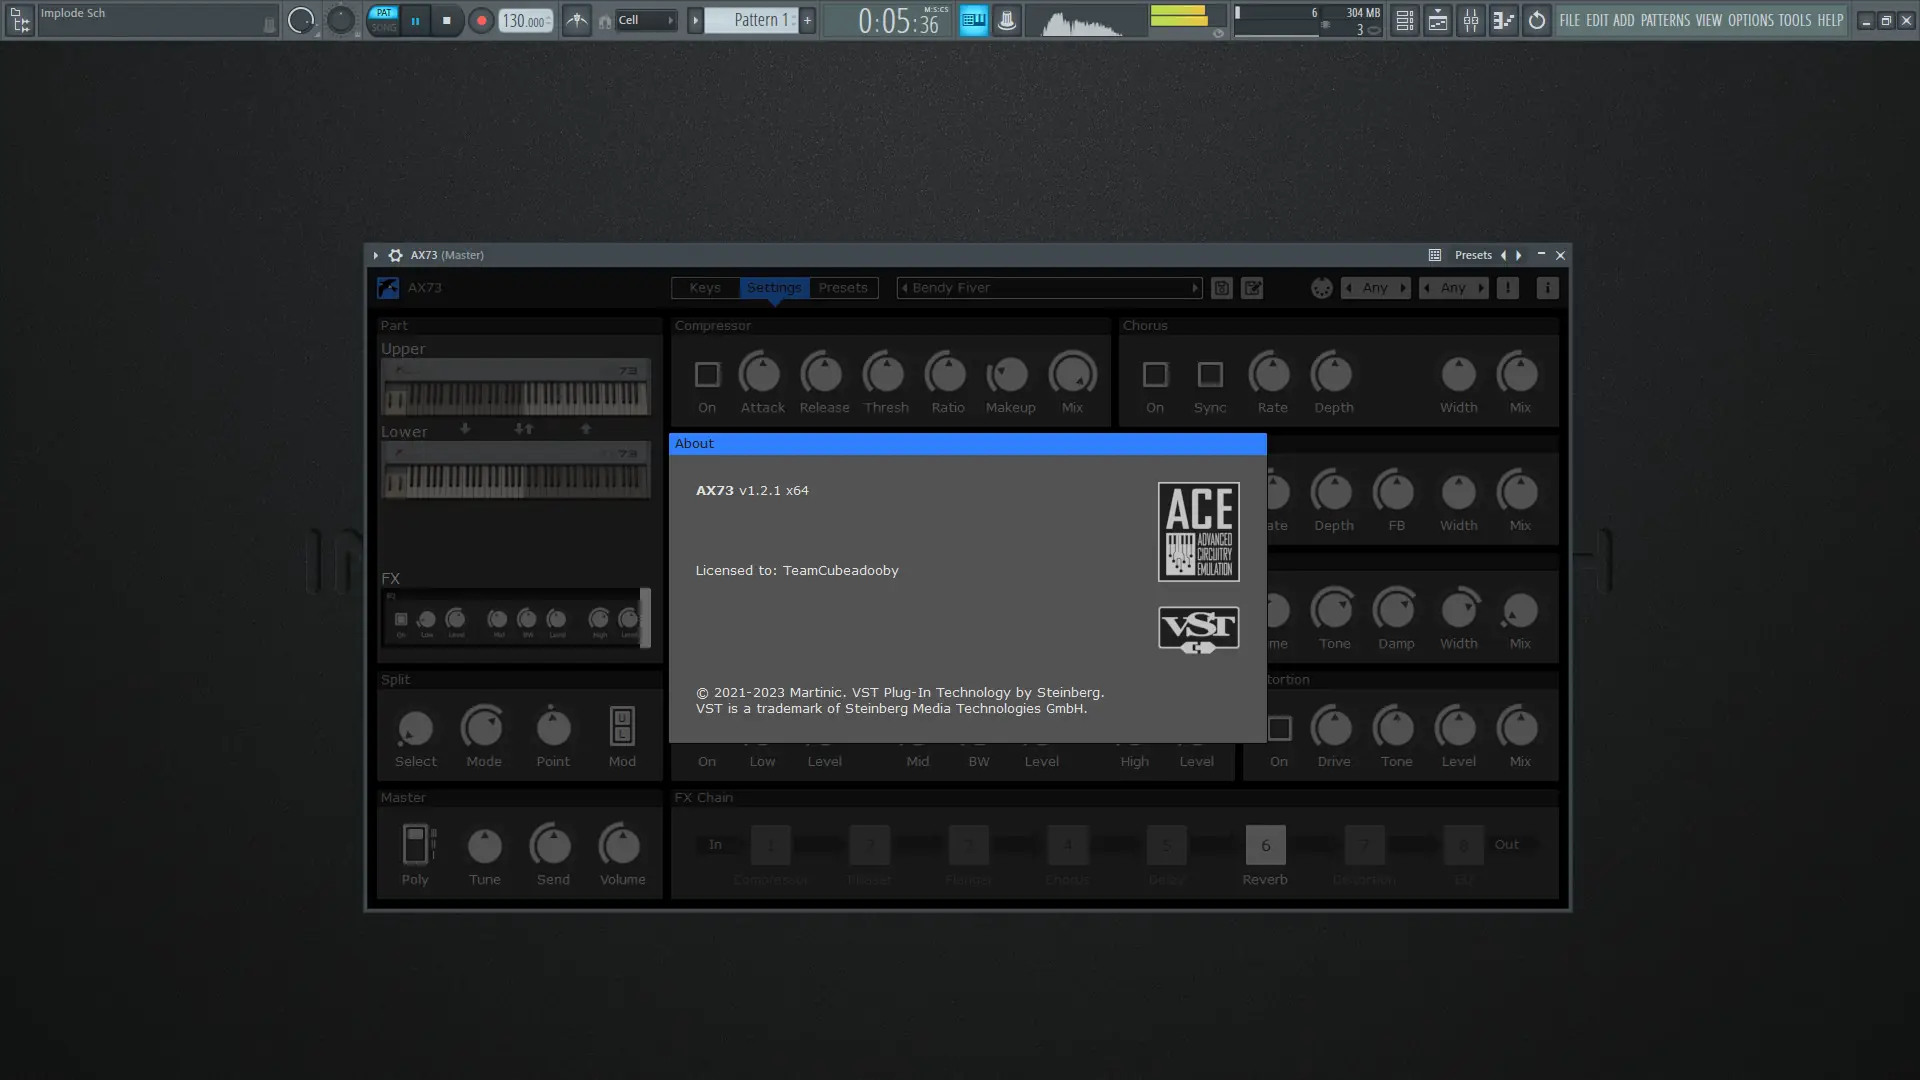
Task: Click the Master Volume knob
Action: (619, 846)
